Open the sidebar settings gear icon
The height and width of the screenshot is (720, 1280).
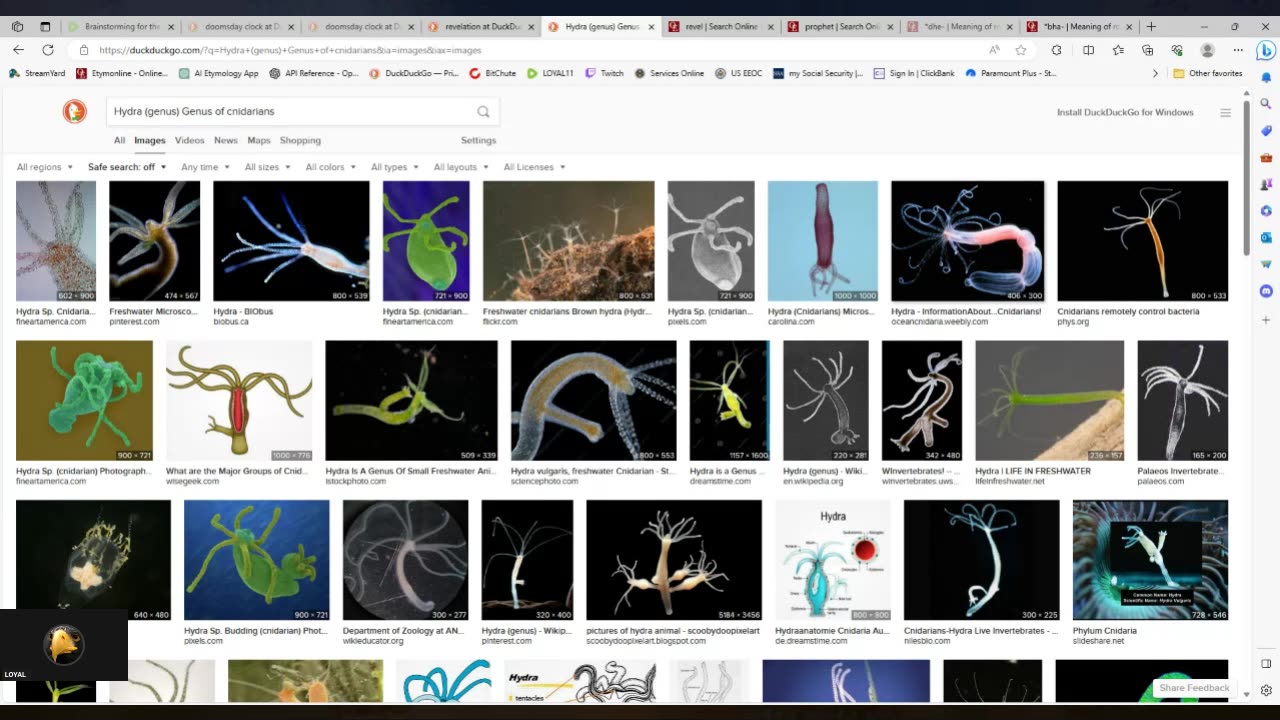click(1266, 690)
